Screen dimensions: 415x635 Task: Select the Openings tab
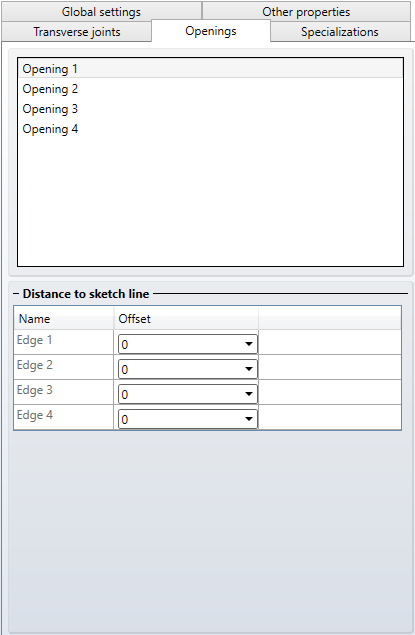[211, 31]
